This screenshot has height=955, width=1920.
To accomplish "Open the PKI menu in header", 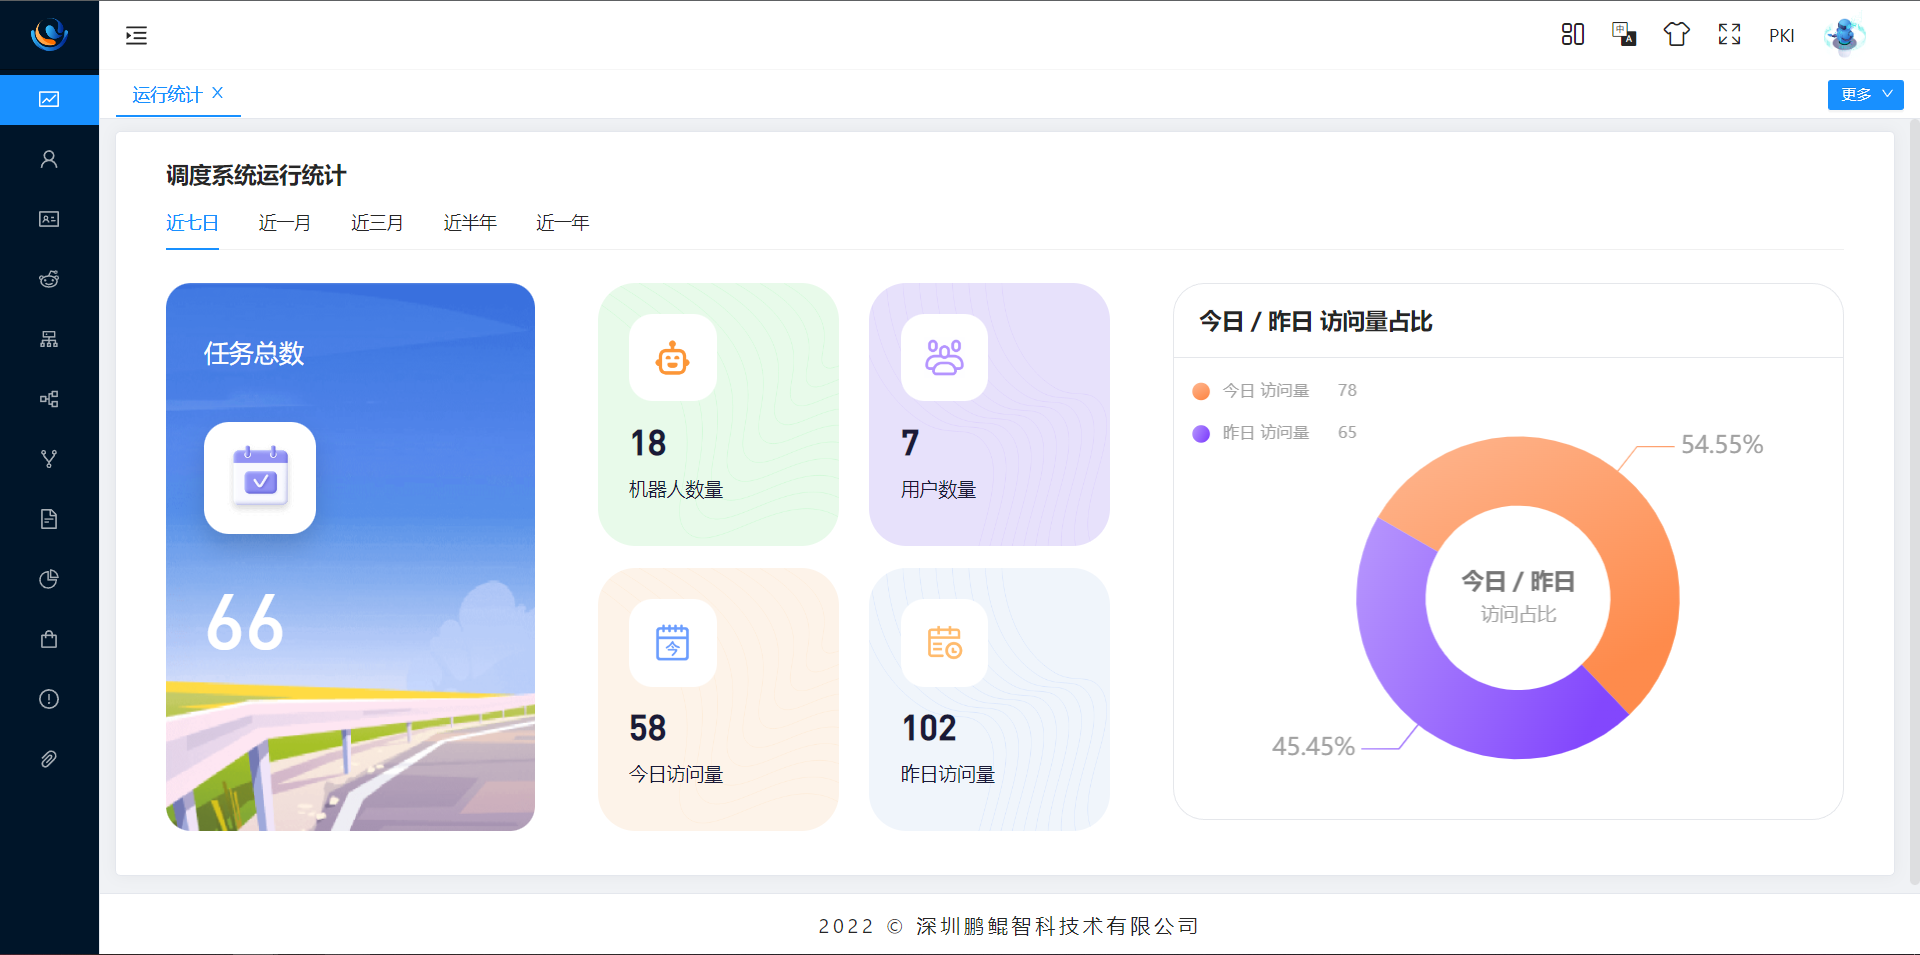I will point(1781,36).
